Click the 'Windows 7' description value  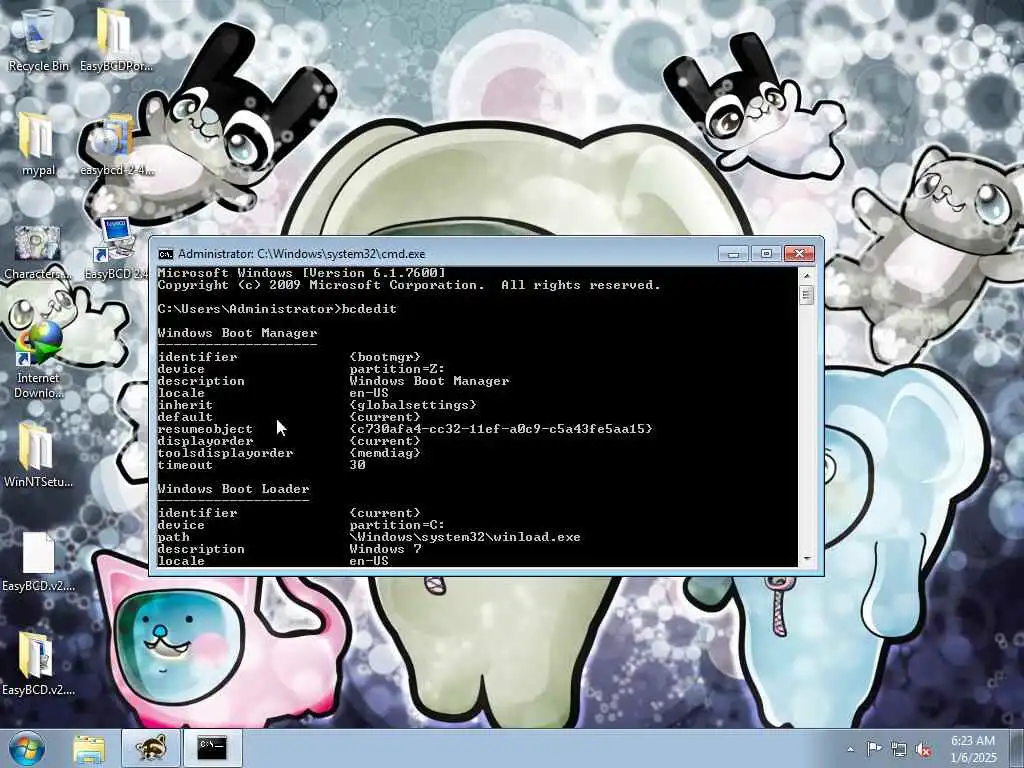pos(385,549)
